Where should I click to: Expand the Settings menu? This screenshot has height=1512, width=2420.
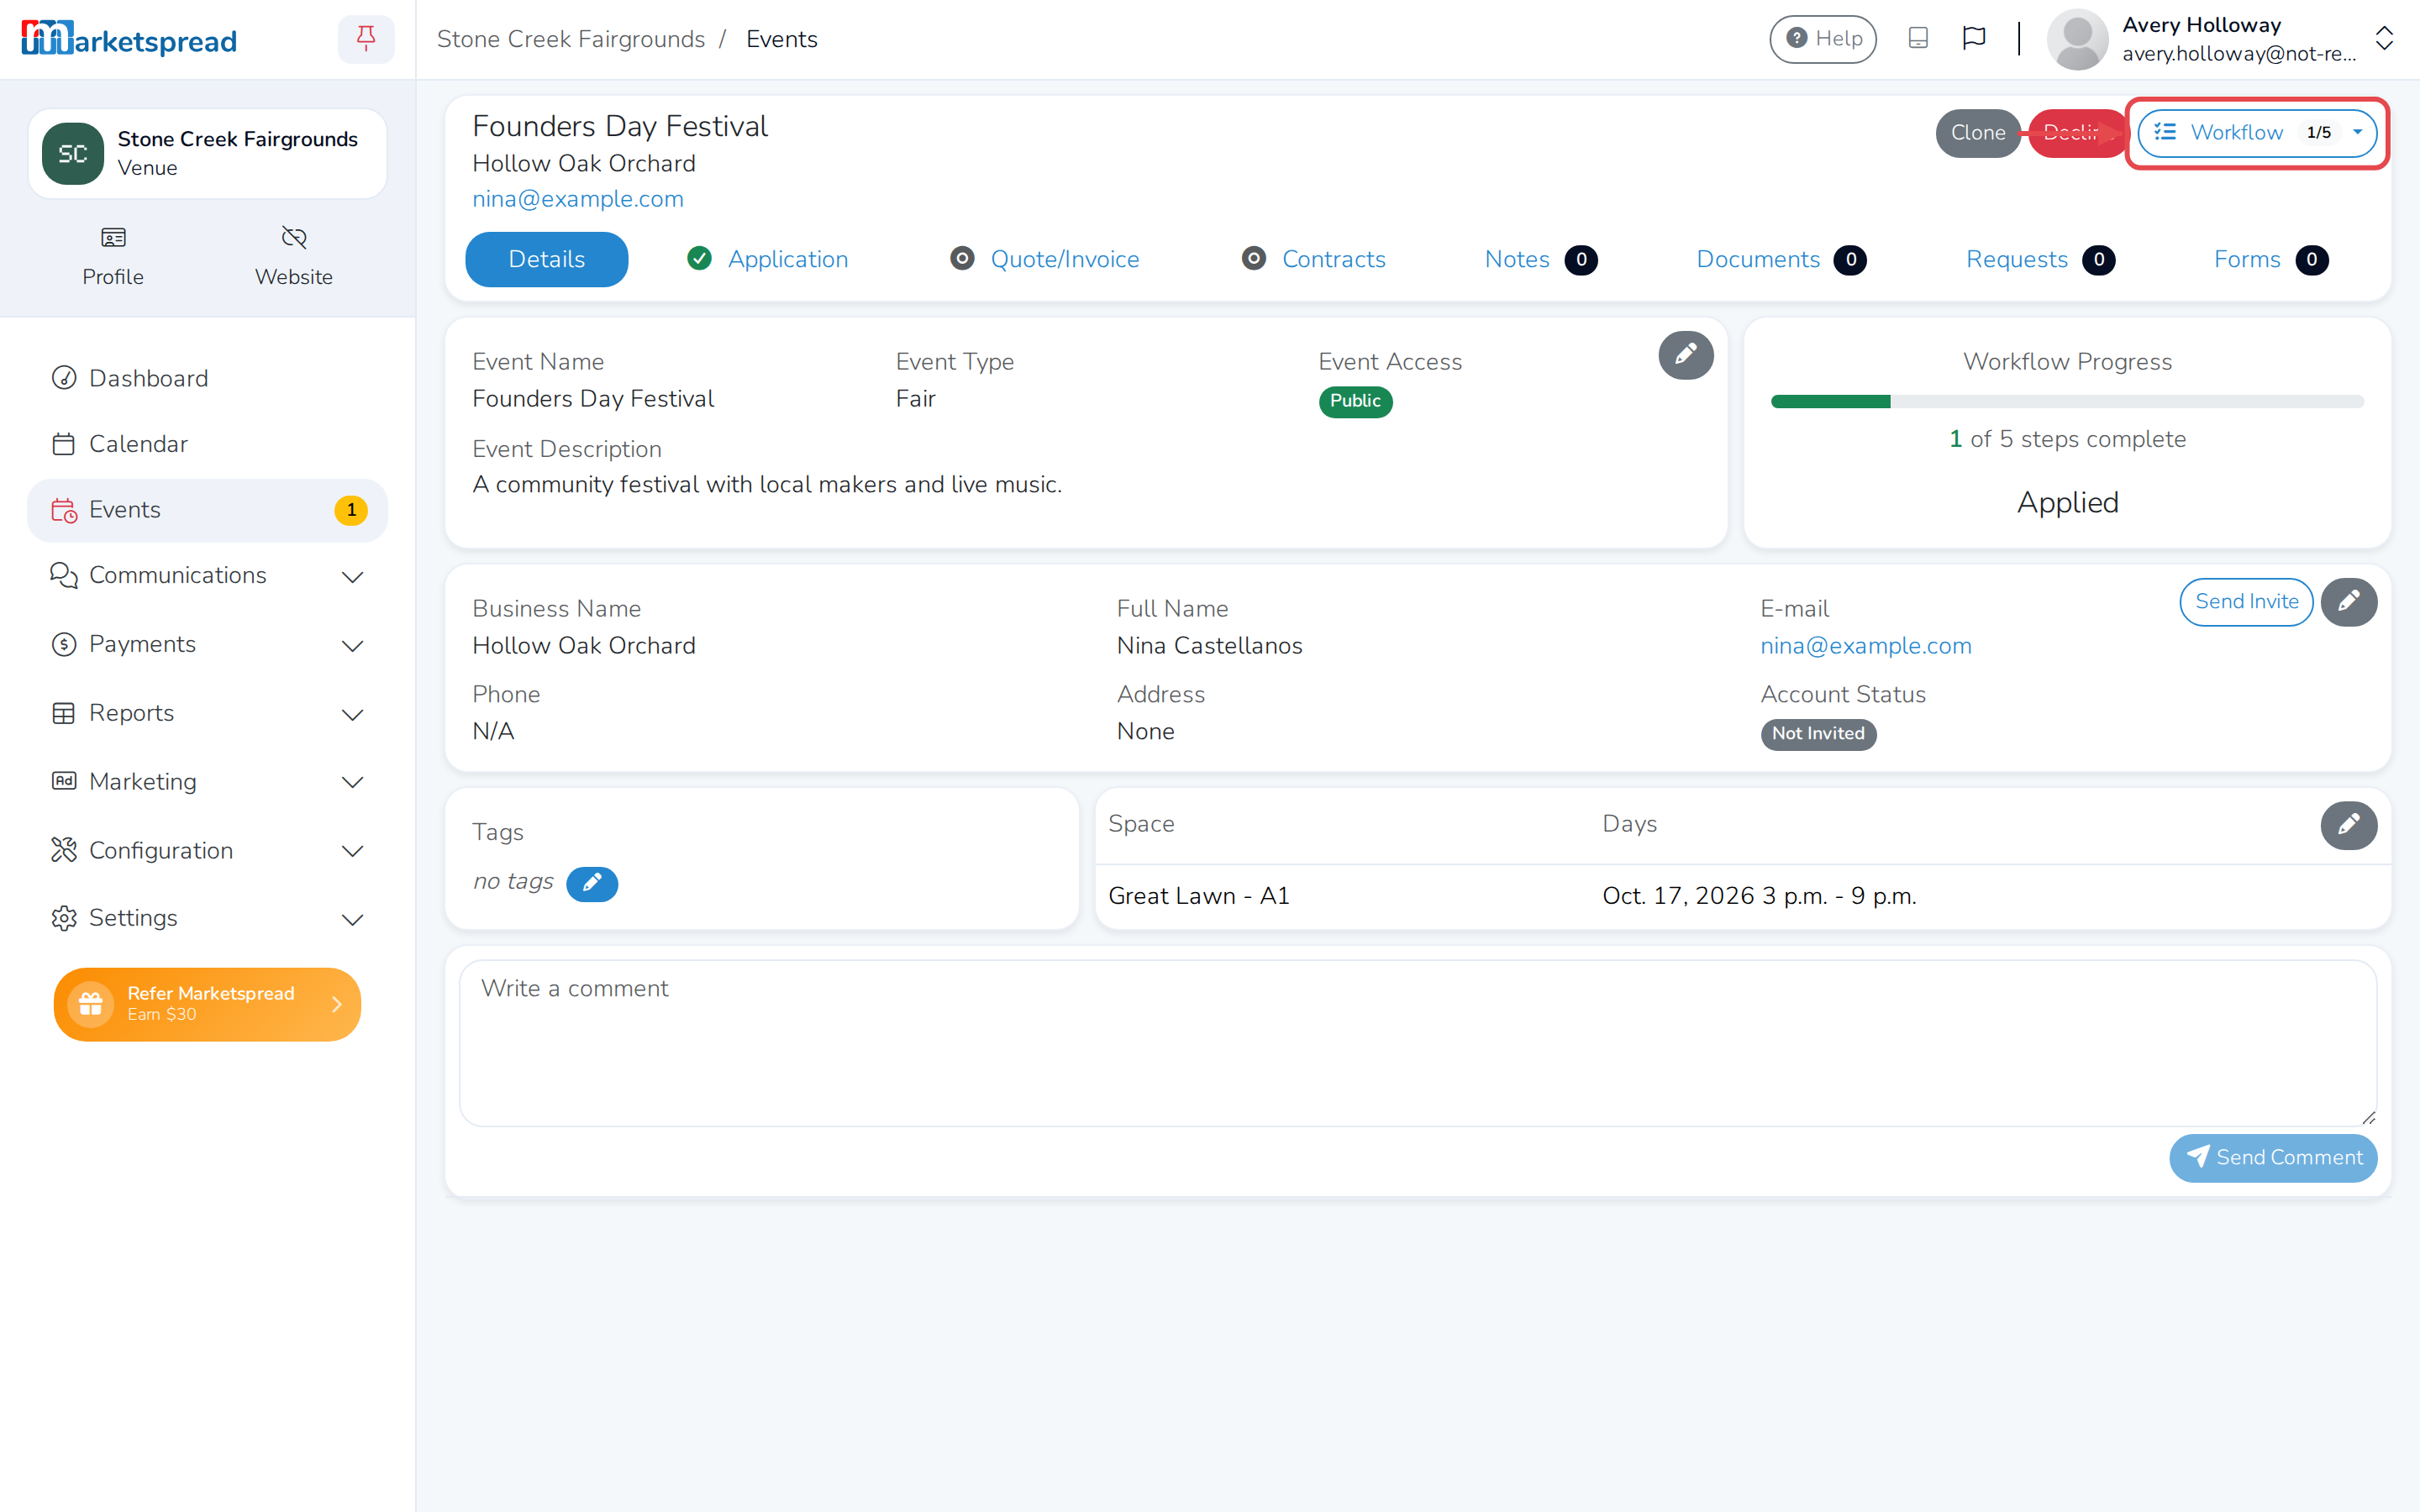(207, 918)
